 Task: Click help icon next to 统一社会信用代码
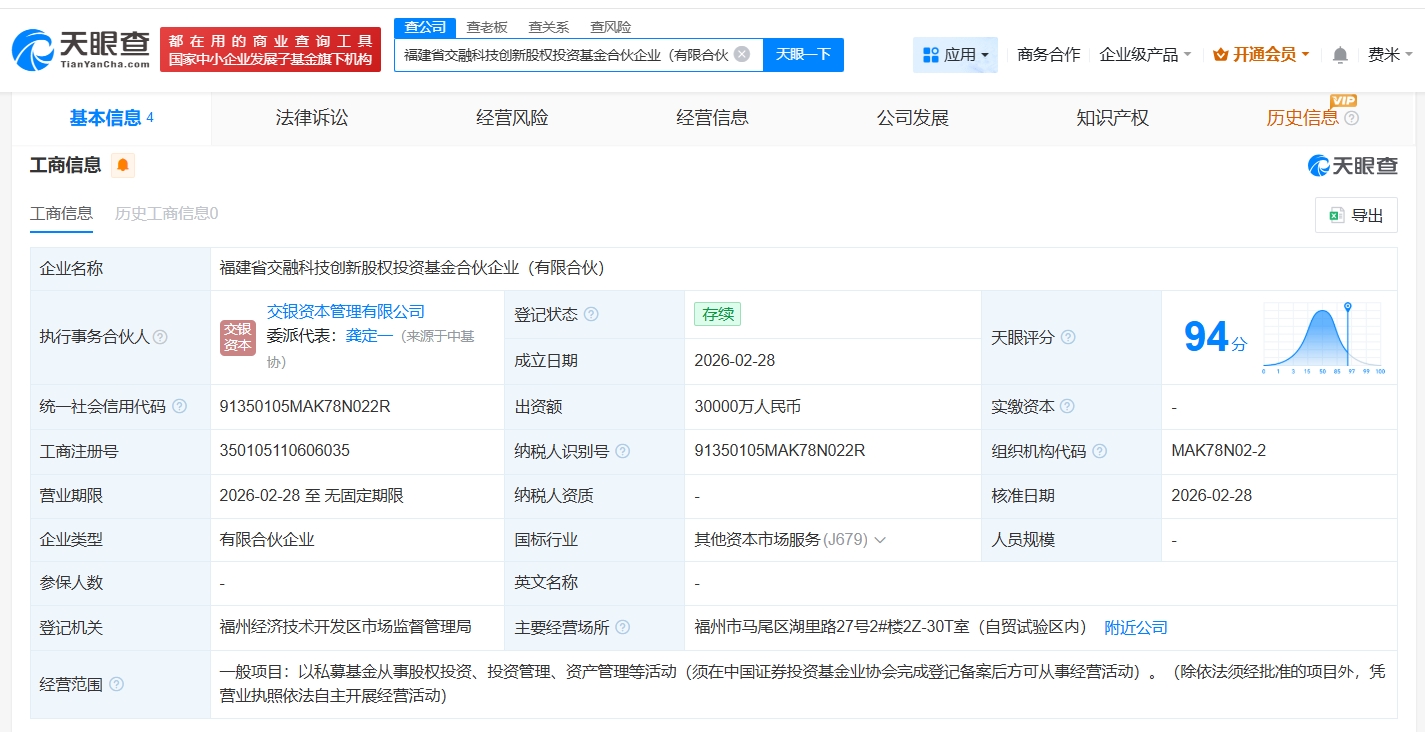pyautogui.click(x=180, y=406)
